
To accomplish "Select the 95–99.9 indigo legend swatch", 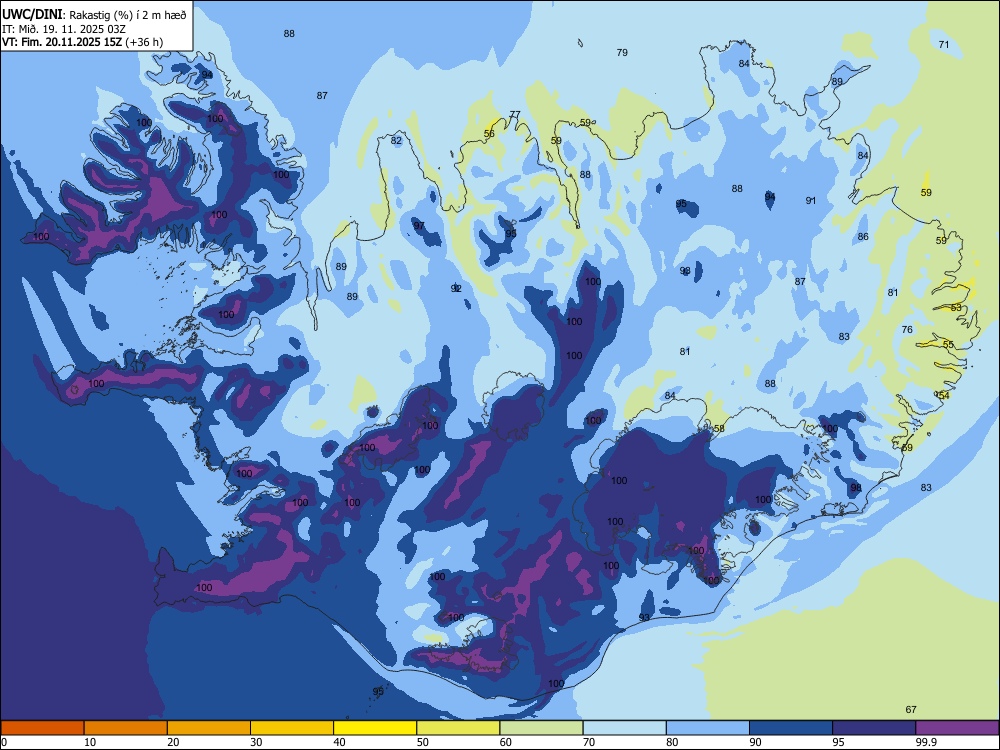I will [x=874, y=728].
